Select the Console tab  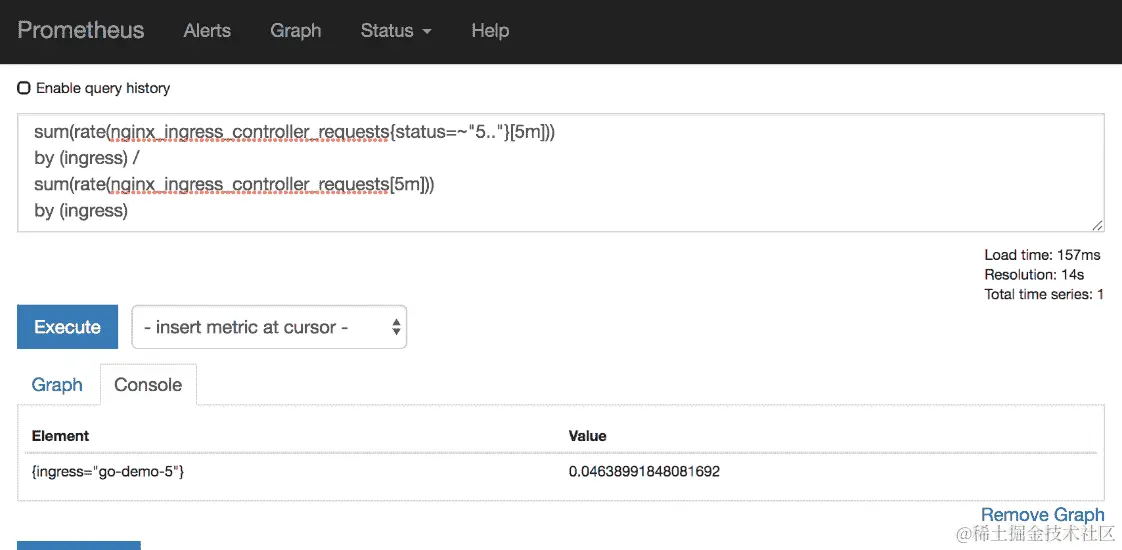click(148, 385)
